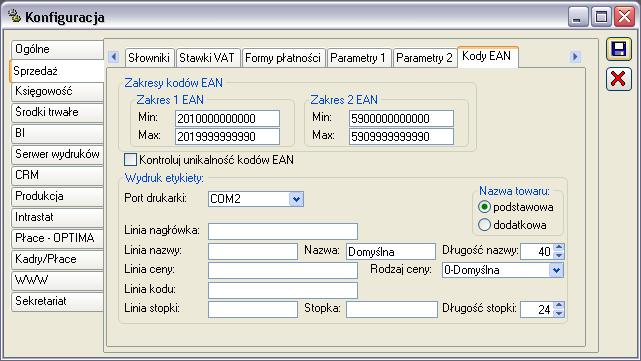Decrease Długość nazwy value
Screen dimensions: 641x361
click(558, 255)
